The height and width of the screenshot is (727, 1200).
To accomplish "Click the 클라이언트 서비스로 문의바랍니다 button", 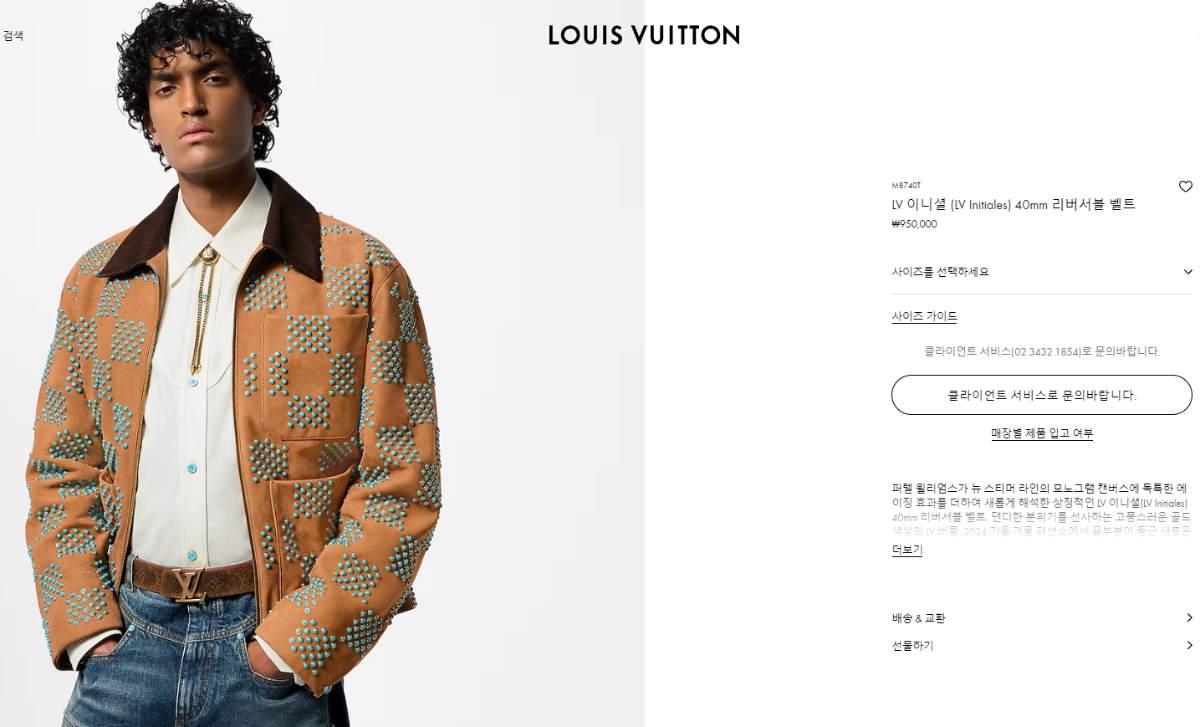I will (x=1041, y=395).
